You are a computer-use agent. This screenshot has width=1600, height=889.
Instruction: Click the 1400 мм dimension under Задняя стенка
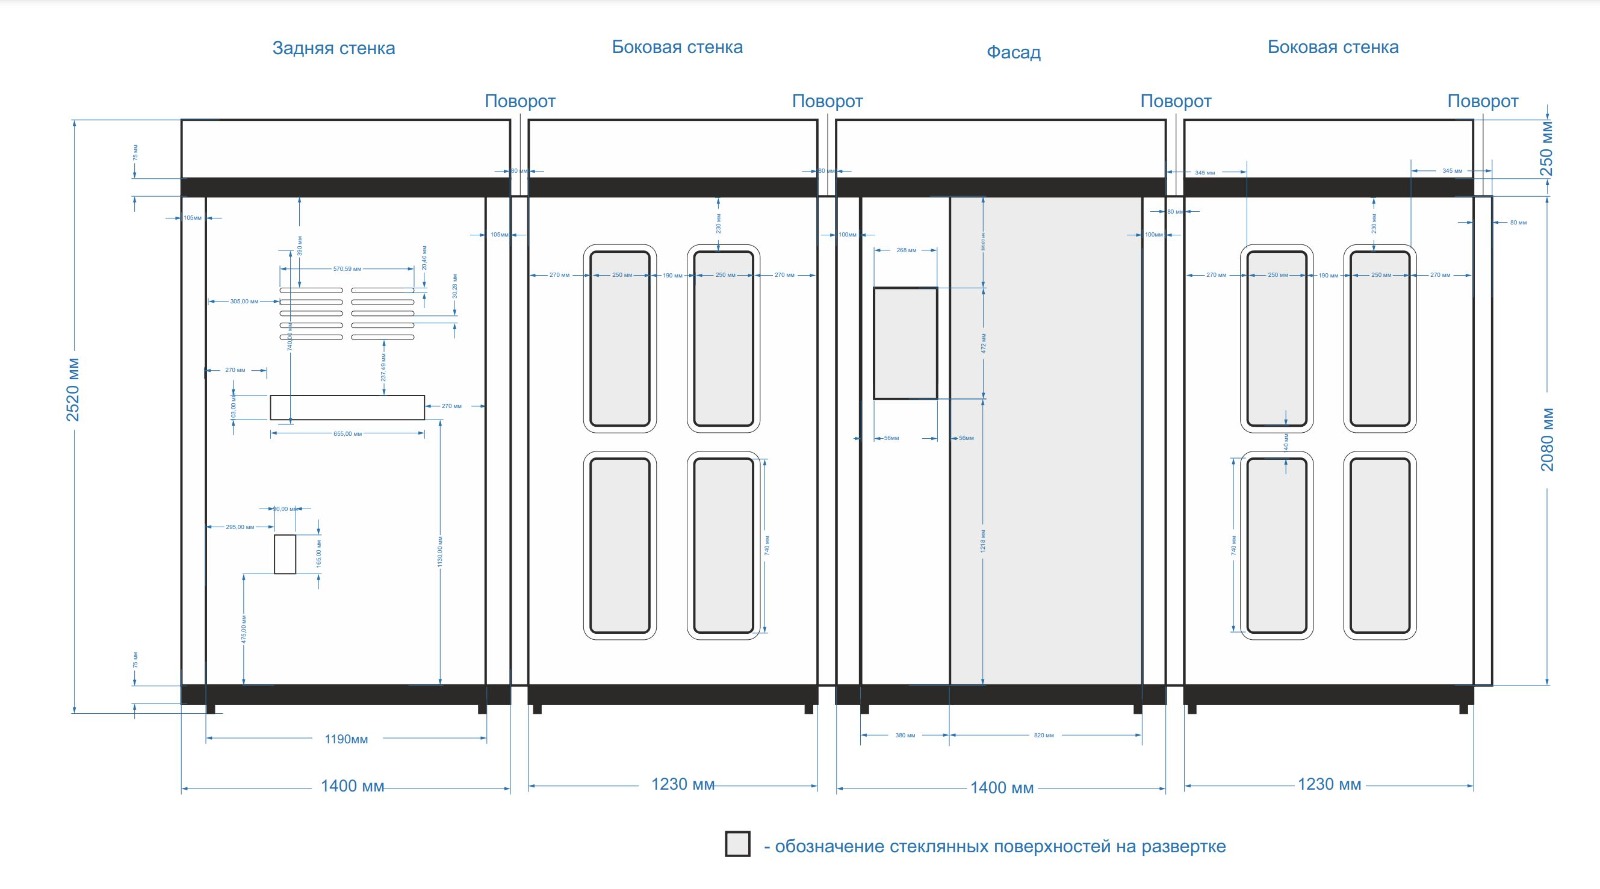pyautogui.click(x=352, y=786)
